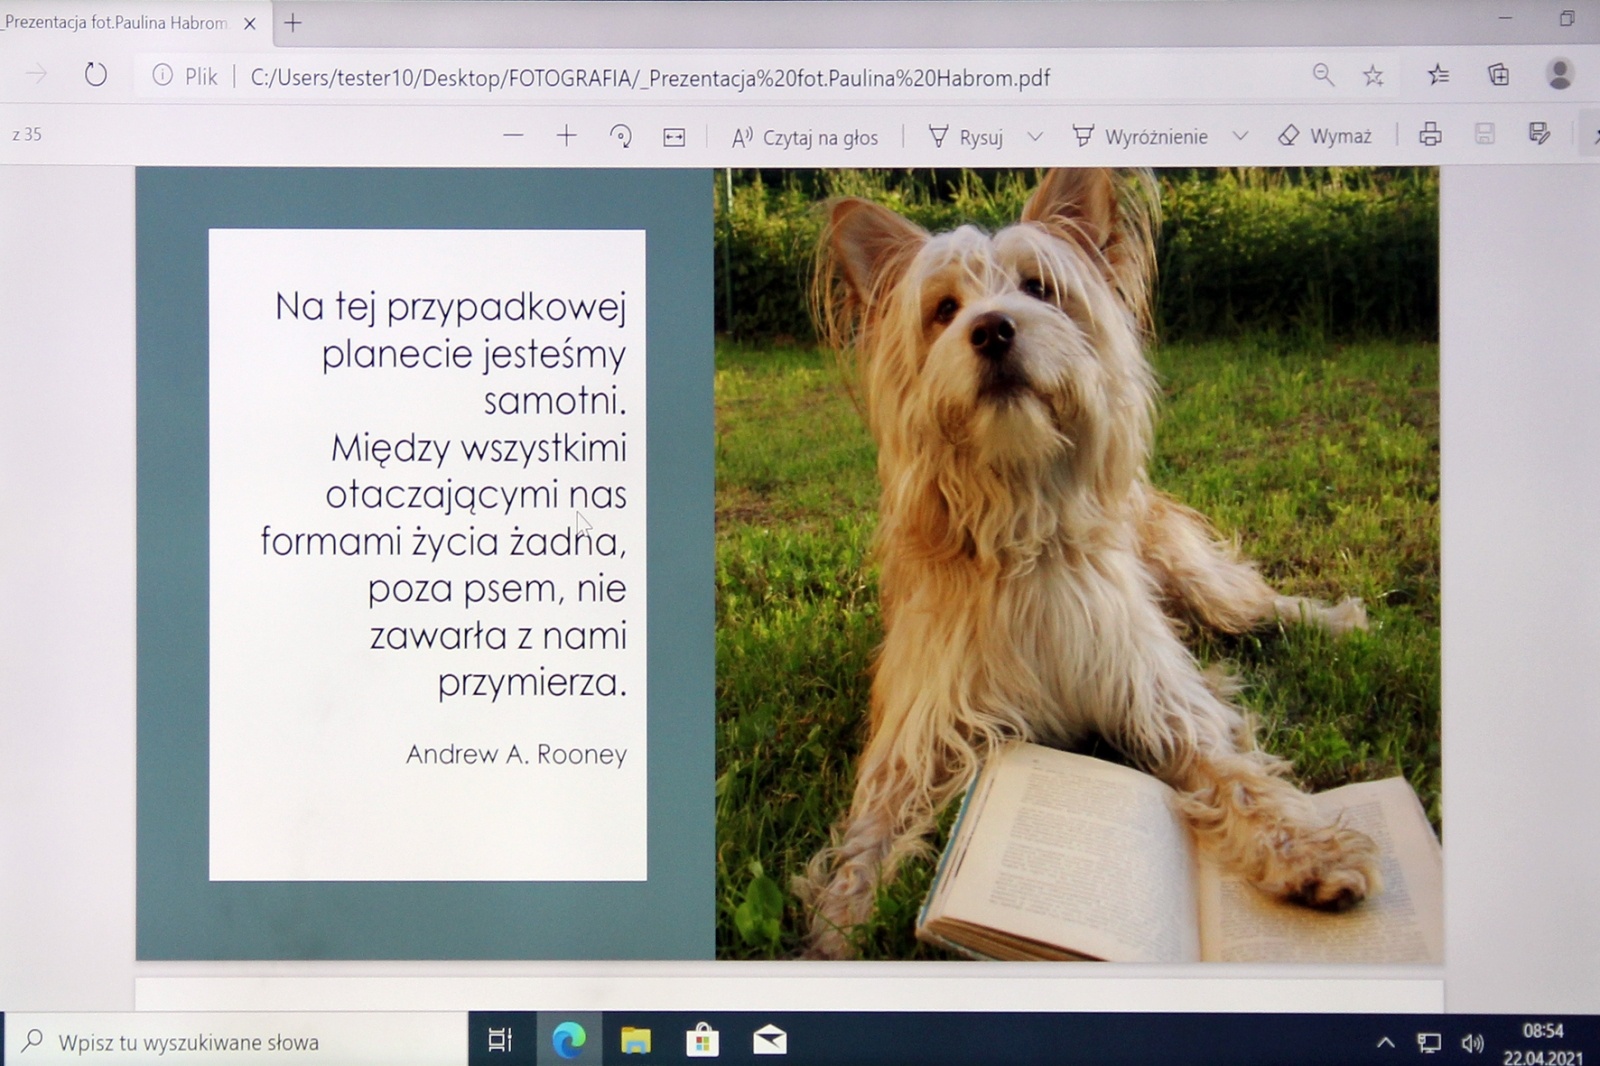Zoom out the PDF with minus icon
Viewport: 1600px width, 1066px height.
(x=513, y=136)
